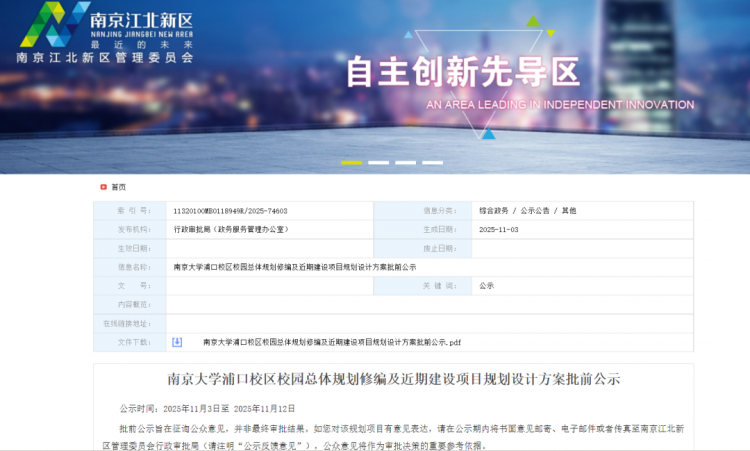The image size is (750, 451).
Task: Click the generation date 2025-11-03
Action: coord(500,229)
